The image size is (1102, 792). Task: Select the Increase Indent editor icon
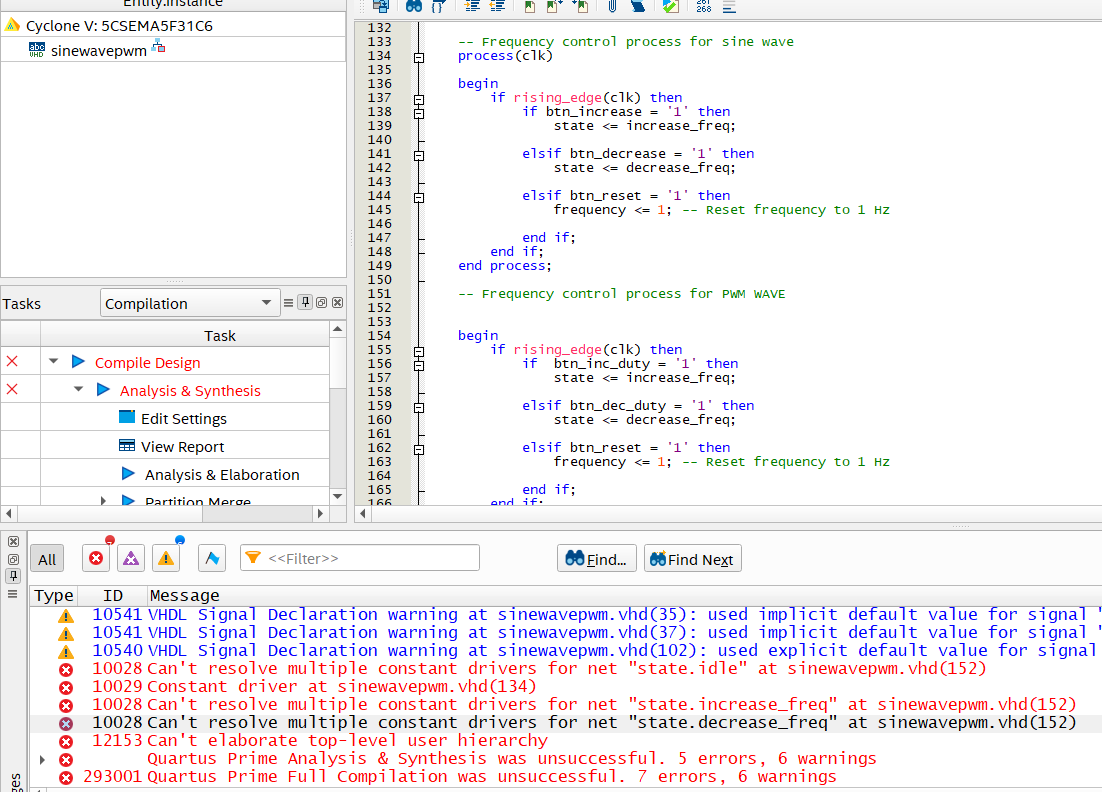pos(472,7)
